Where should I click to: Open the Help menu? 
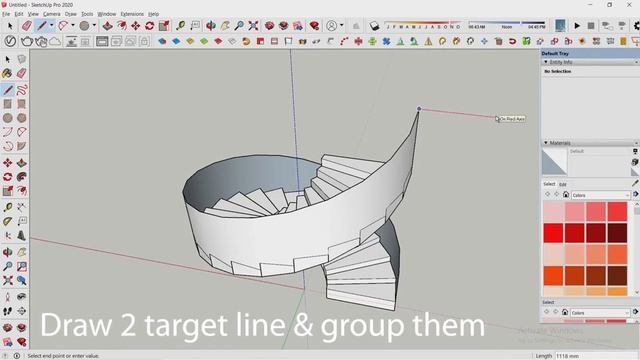(x=153, y=14)
